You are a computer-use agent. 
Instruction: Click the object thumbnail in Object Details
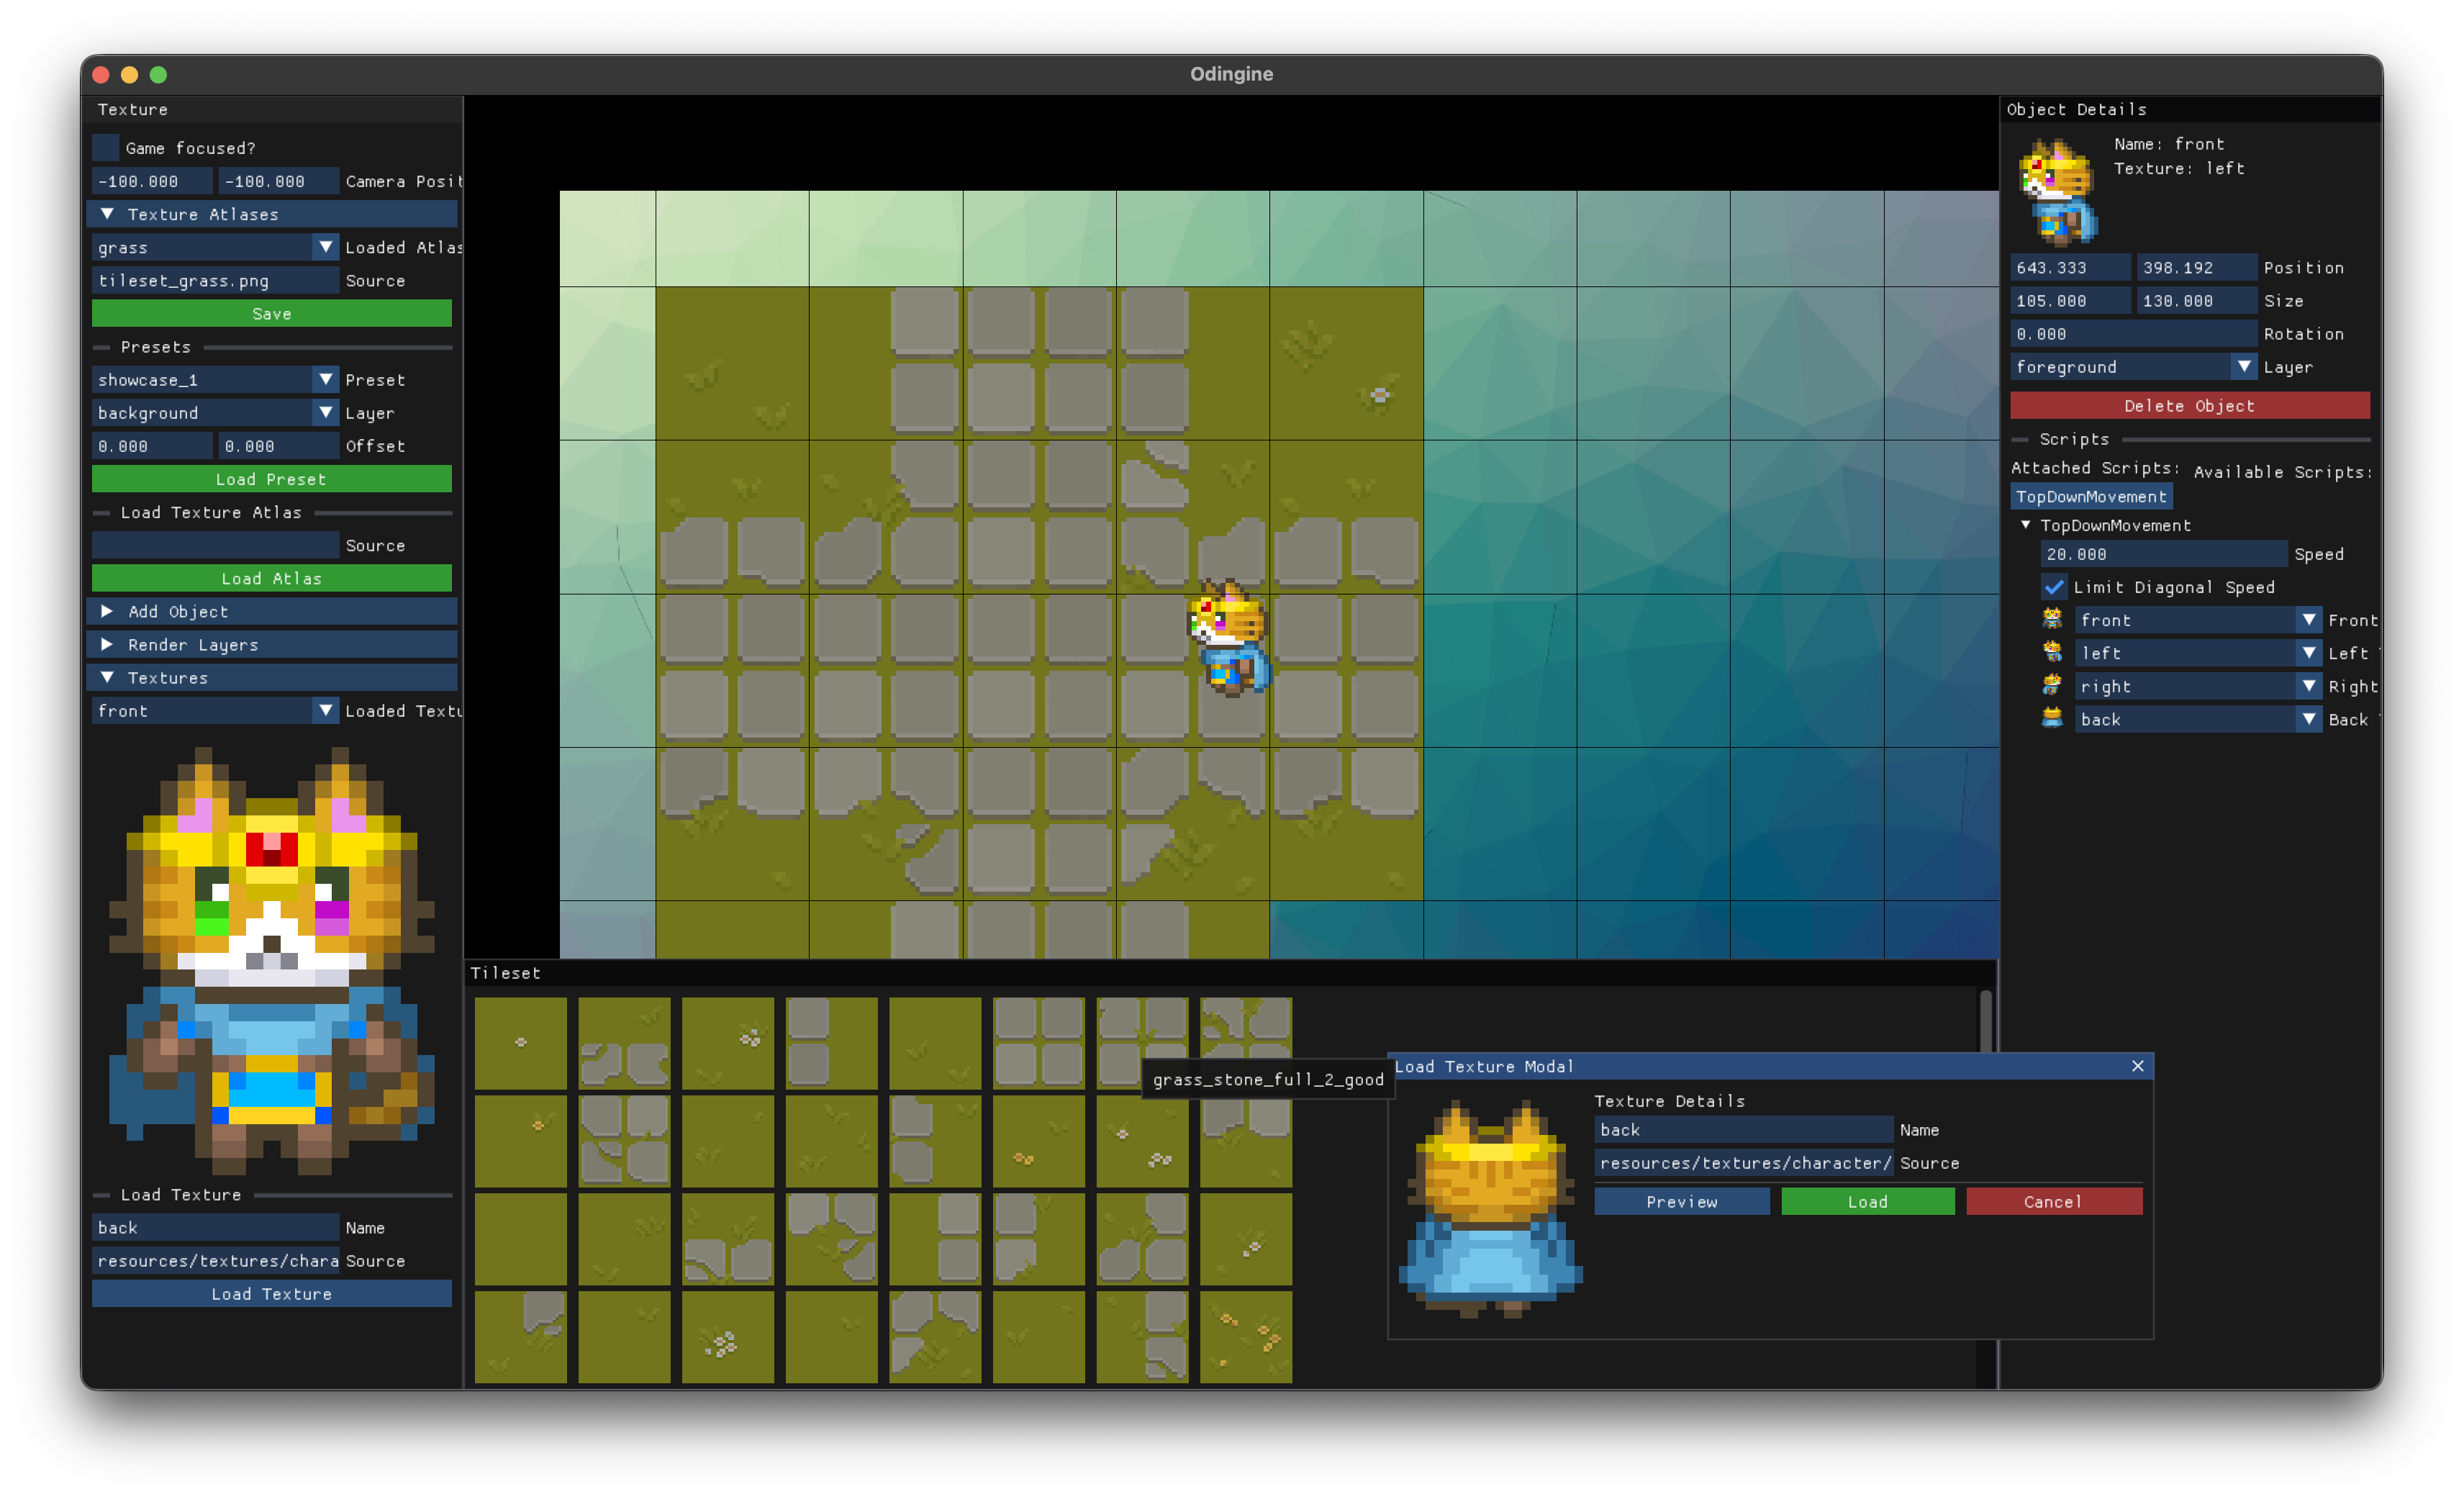2058,192
